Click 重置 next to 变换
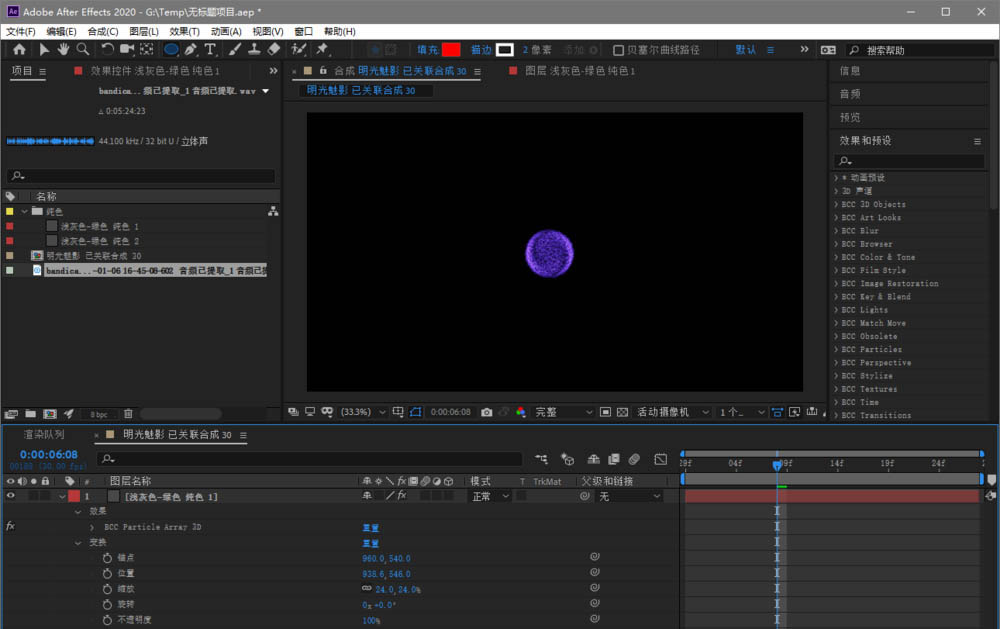This screenshot has height=629, width=1000. click(371, 544)
